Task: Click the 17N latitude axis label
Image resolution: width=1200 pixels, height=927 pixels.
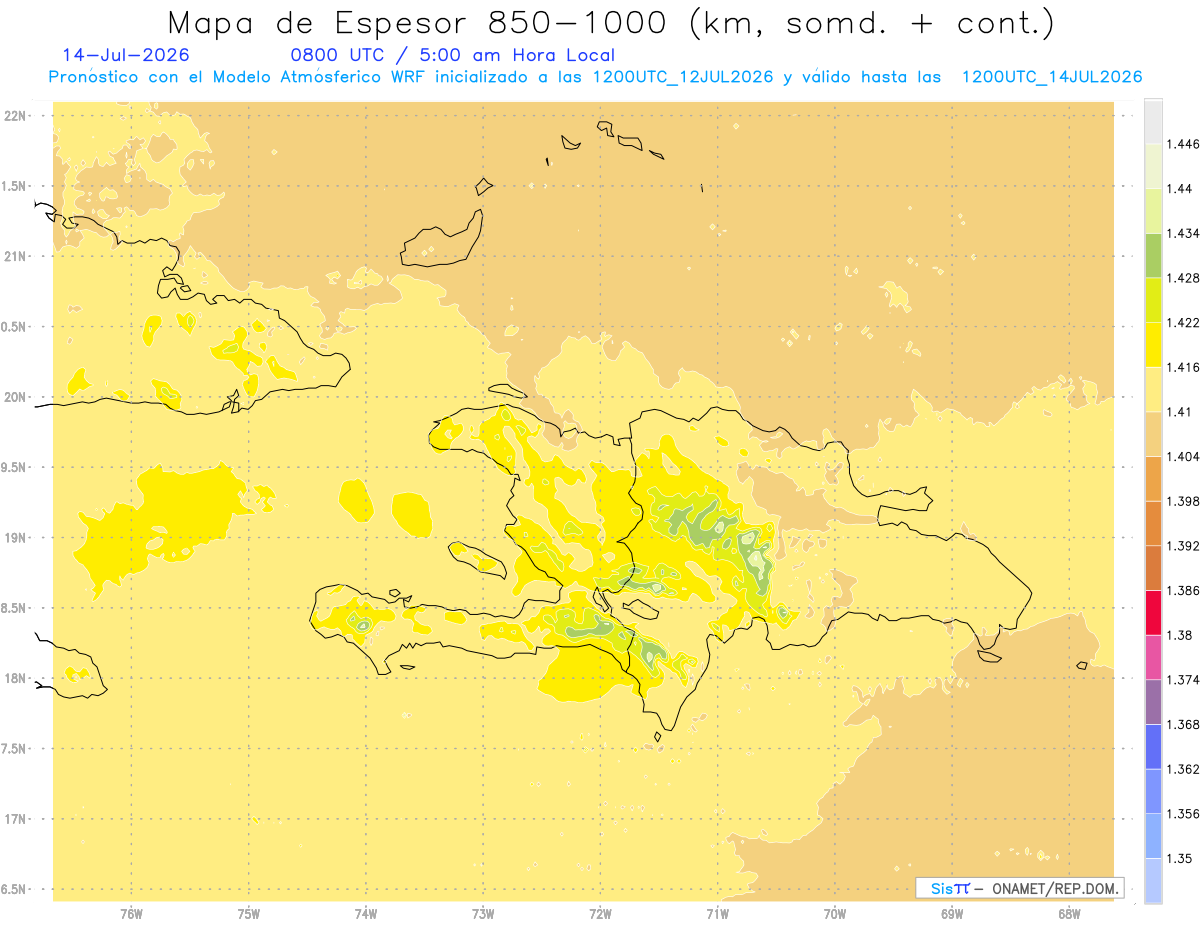Action: click(x=15, y=819)
